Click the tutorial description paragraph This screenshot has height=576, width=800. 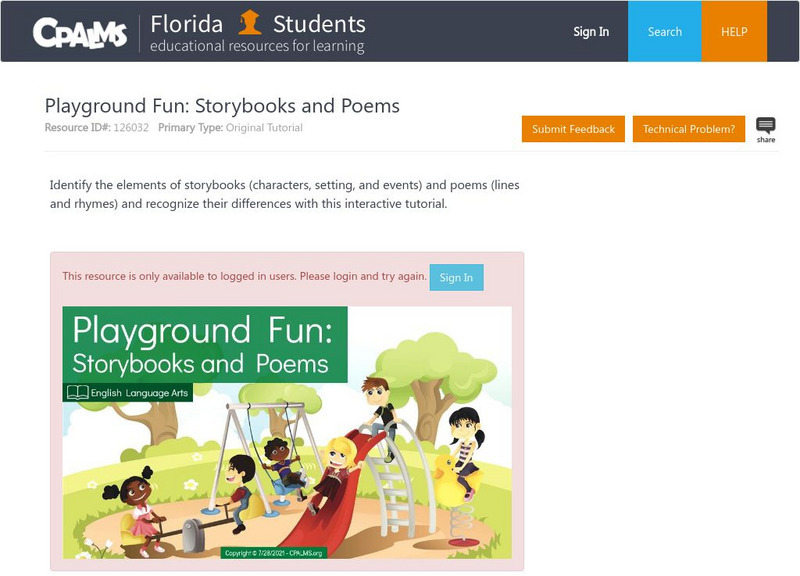(284, 195)
